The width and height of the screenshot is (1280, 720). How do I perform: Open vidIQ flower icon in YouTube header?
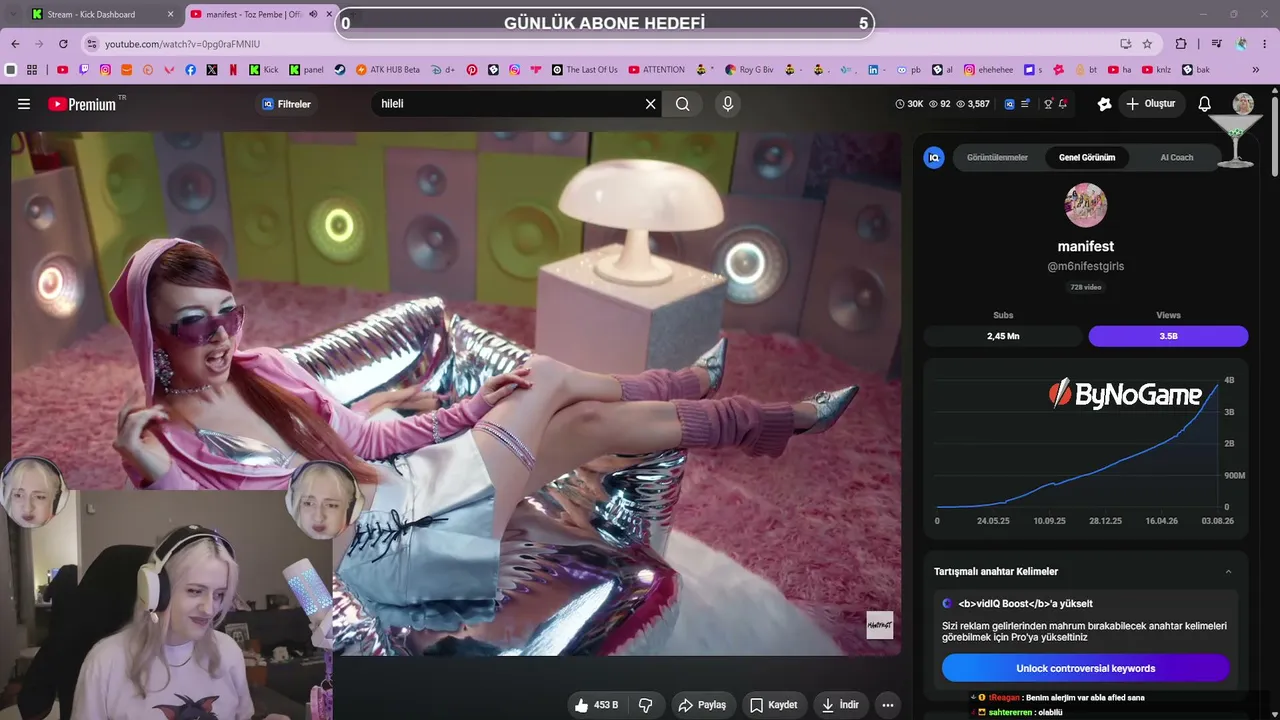pos(1104,104)
